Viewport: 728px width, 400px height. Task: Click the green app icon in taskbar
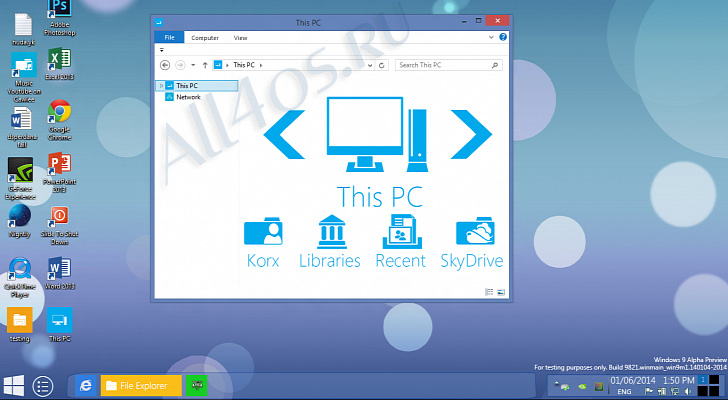pyautogui.click(x=196, y=386)
